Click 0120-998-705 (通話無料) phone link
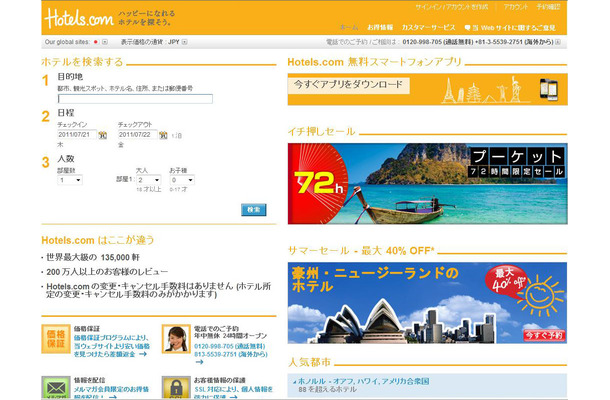This screenshot has height=400, width=610. pyautogui.click(x=230, y=346)
